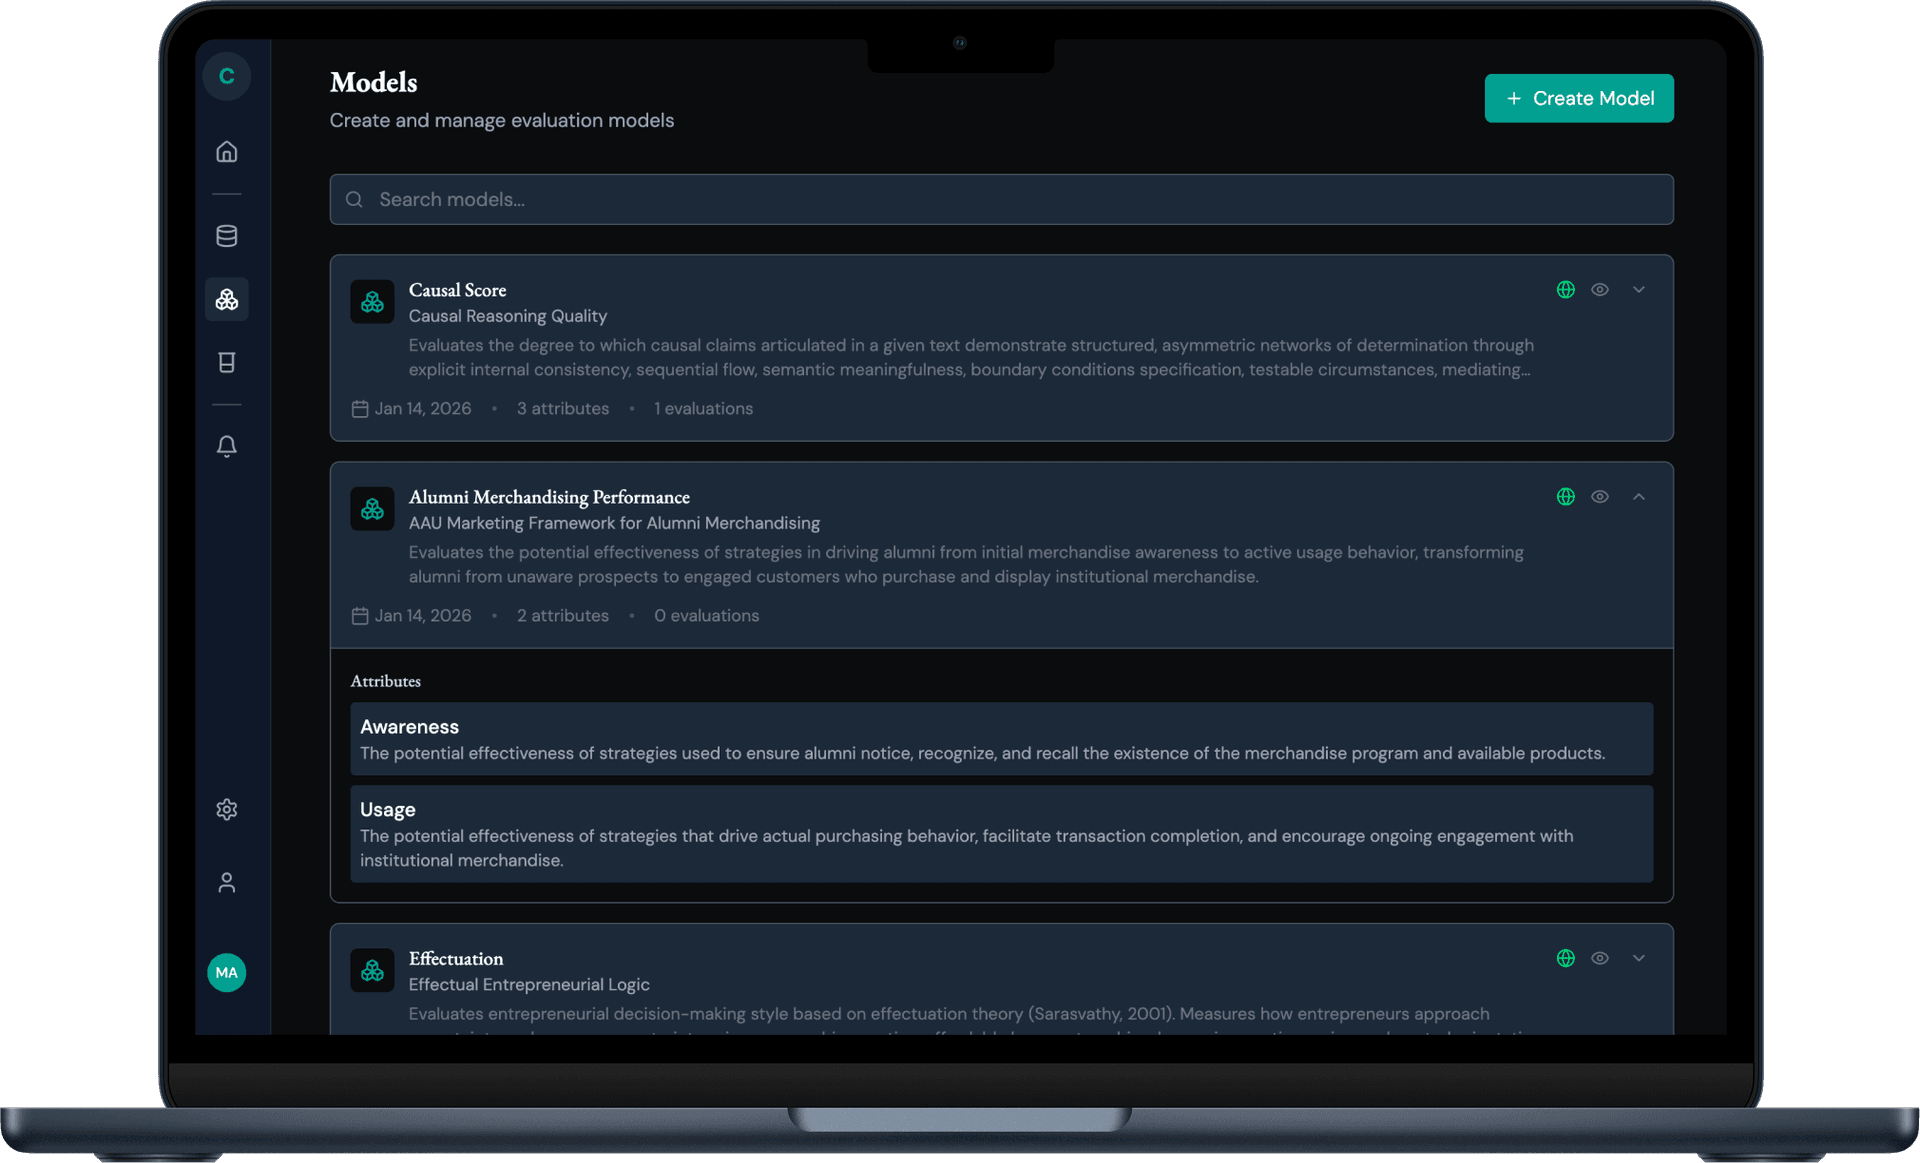This screenshot has width=1920, height=1163.
Task: Expand the Effectuation model card
Action: [x=1639, y=958]
